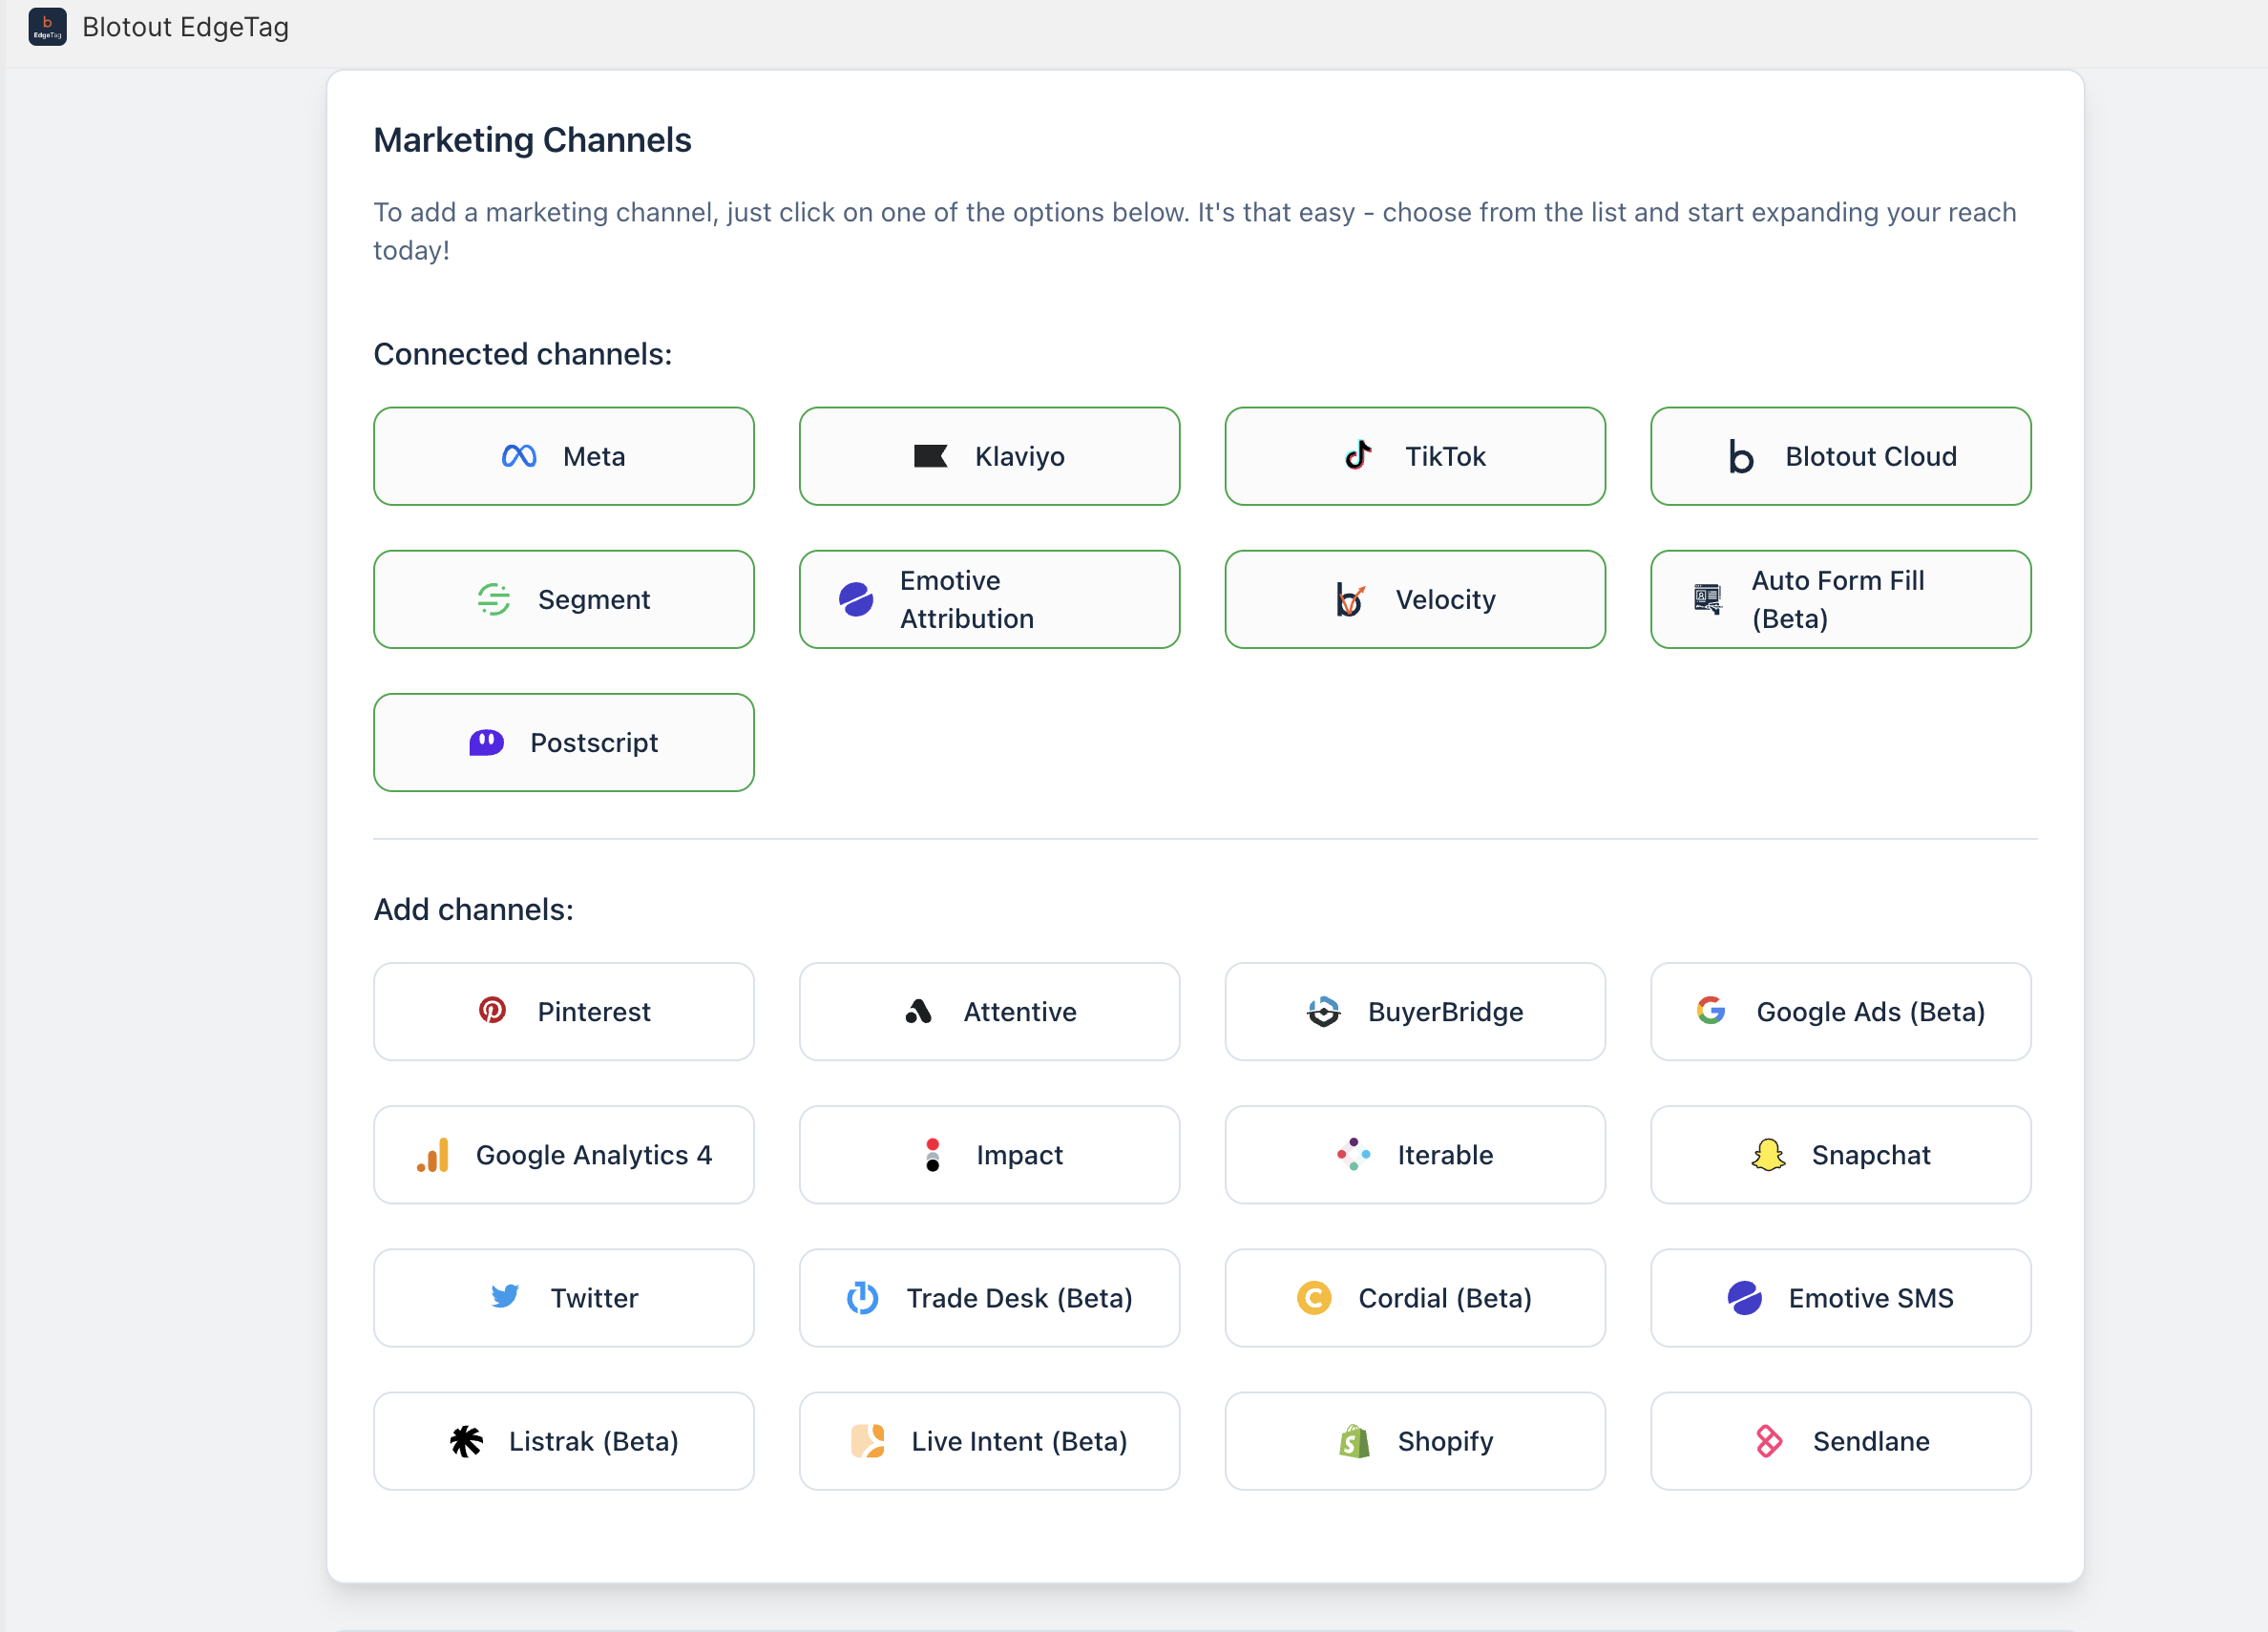
Task: Add the Listrak (Beta) channel
Action: (x=564, y=1441)
